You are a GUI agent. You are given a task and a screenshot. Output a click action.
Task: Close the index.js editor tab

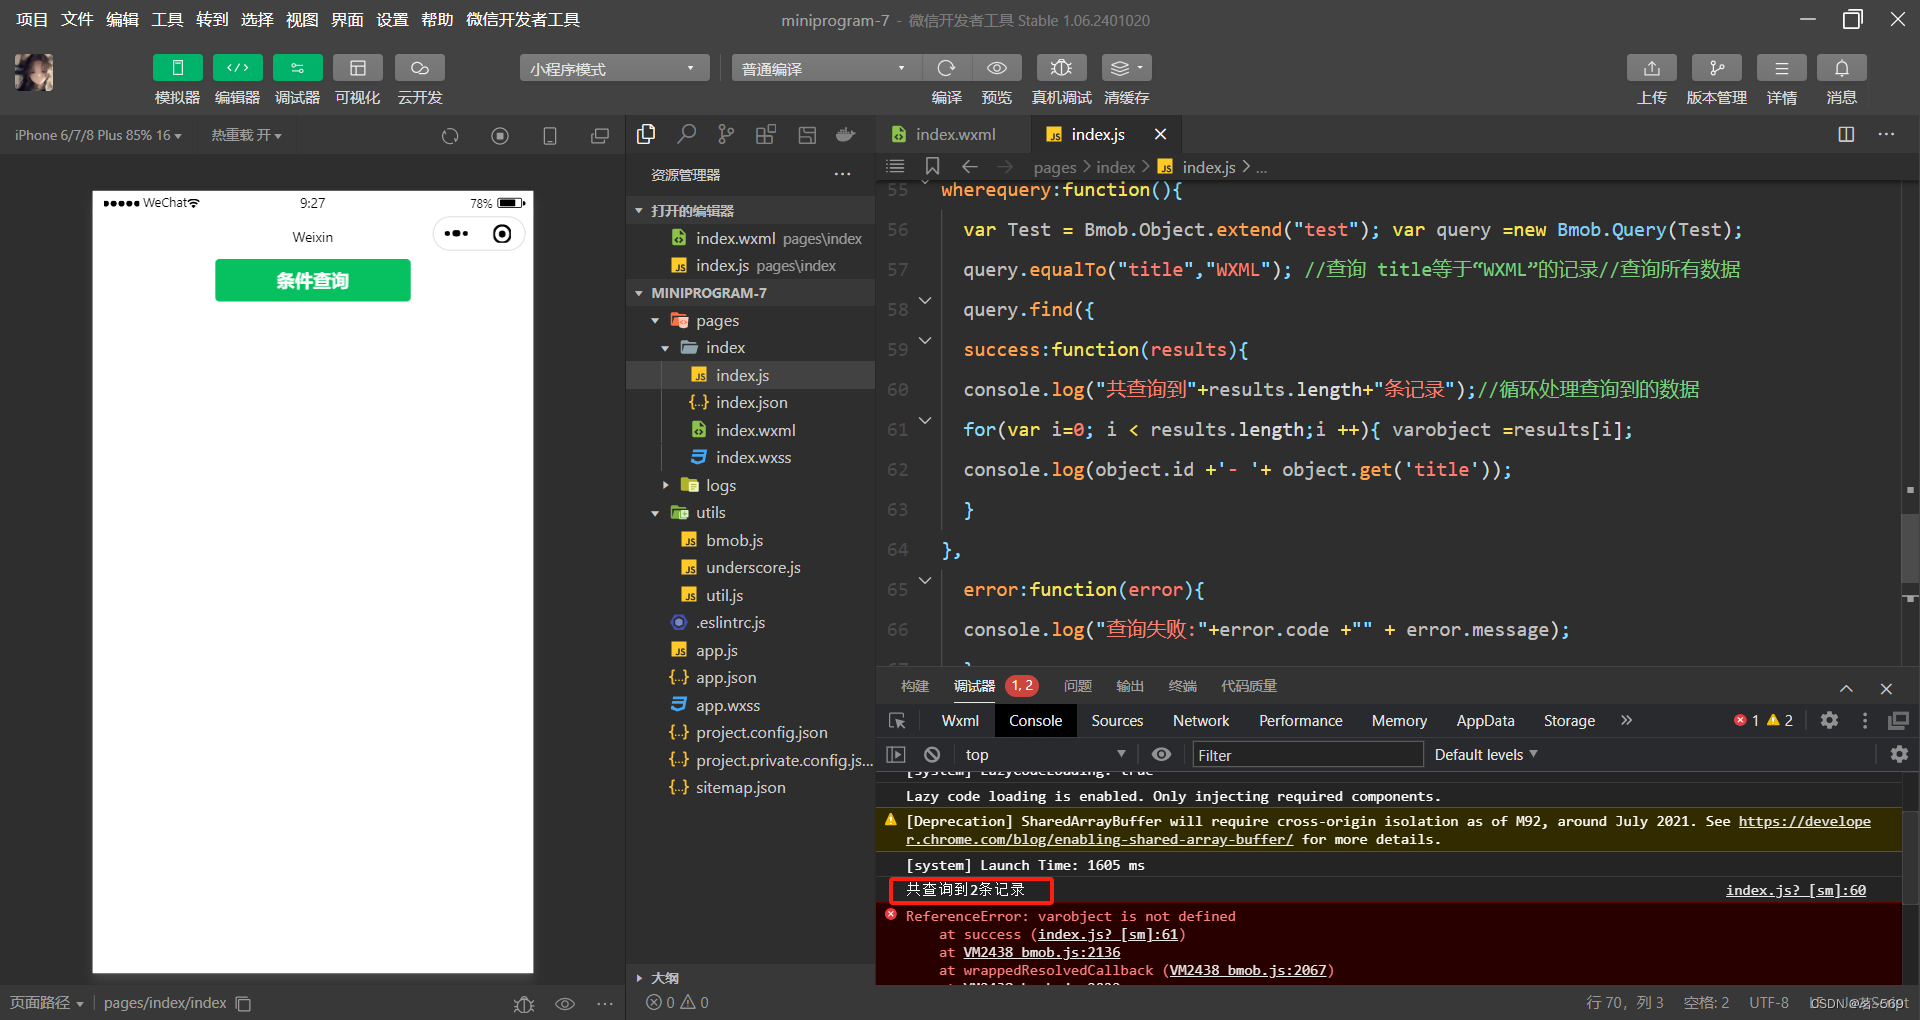click(x=1160, y=134)
